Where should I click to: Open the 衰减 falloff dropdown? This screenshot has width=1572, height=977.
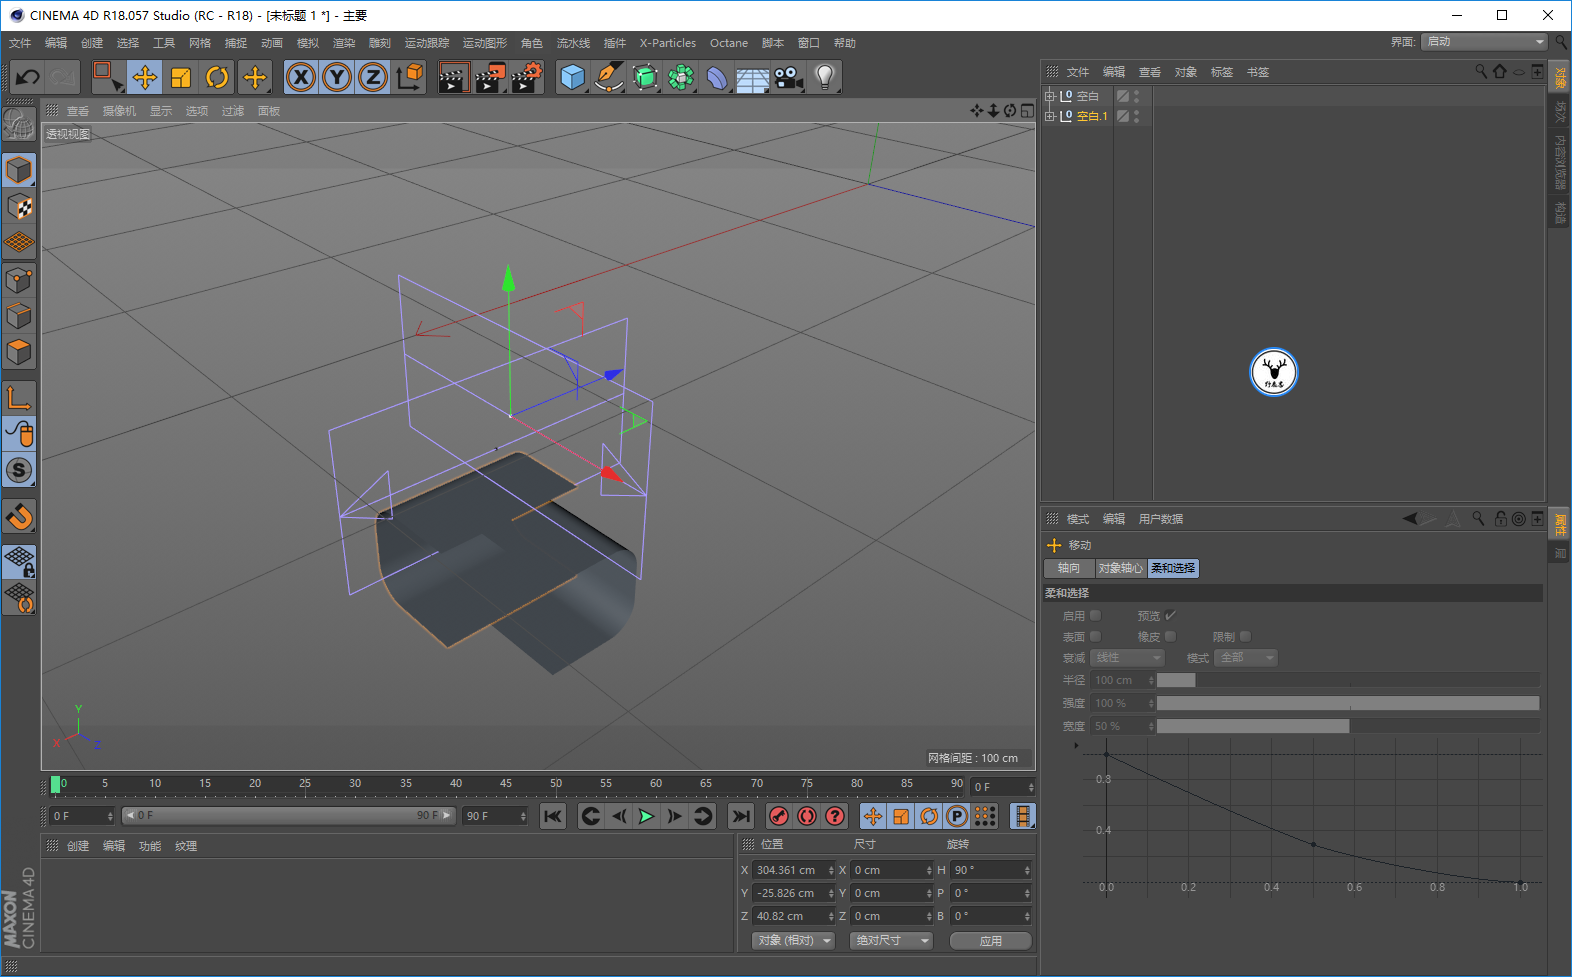coord(1127,658)
